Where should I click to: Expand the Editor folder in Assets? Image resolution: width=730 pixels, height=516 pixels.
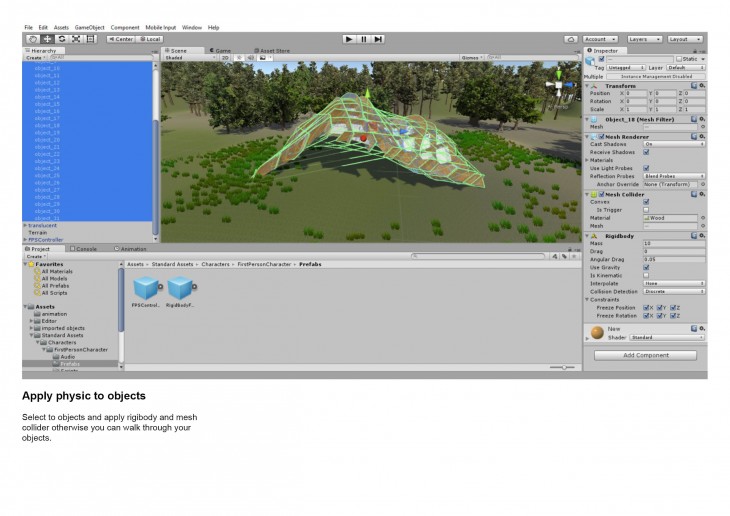tap(31, 321)
